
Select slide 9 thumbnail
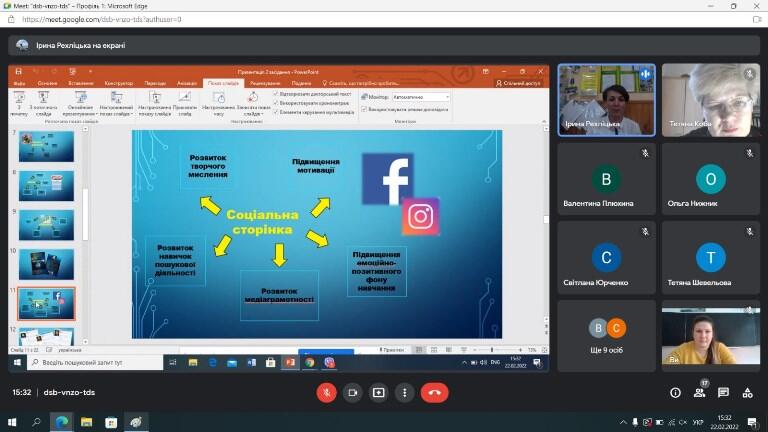[46, 225]
